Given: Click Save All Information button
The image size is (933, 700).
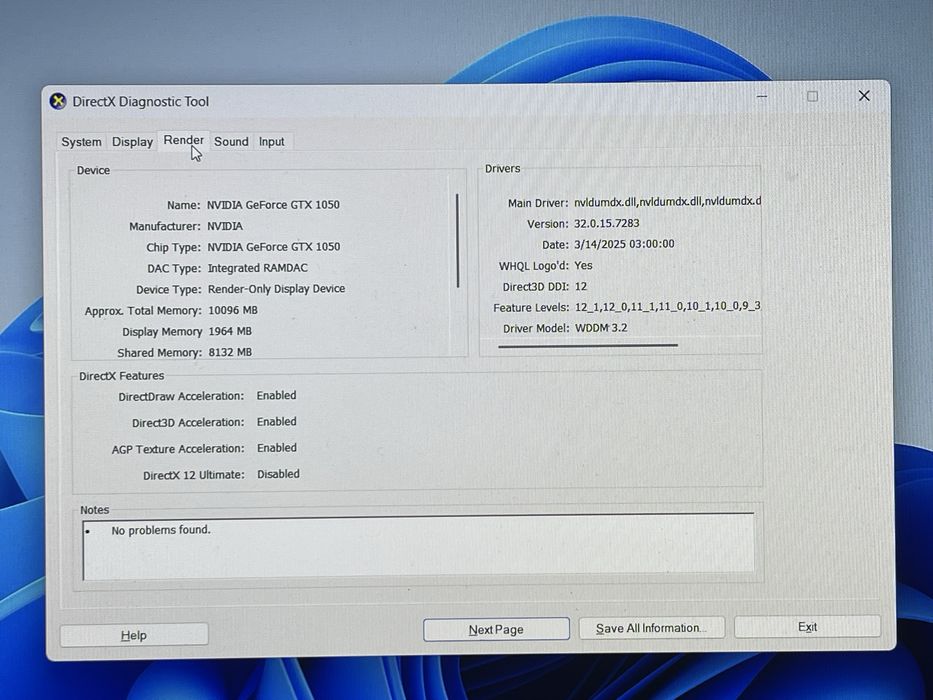Looking at the screenshot, I should pos(651,628).
